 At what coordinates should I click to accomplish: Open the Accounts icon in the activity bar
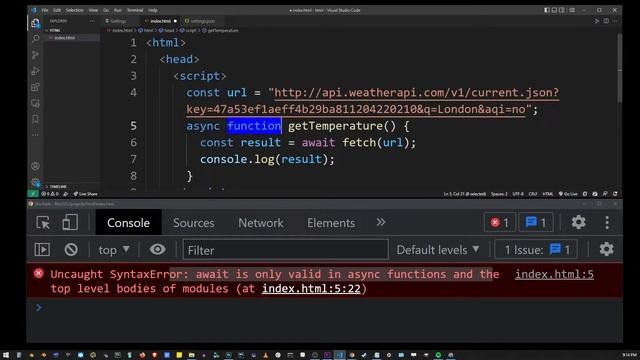point(36,166)
